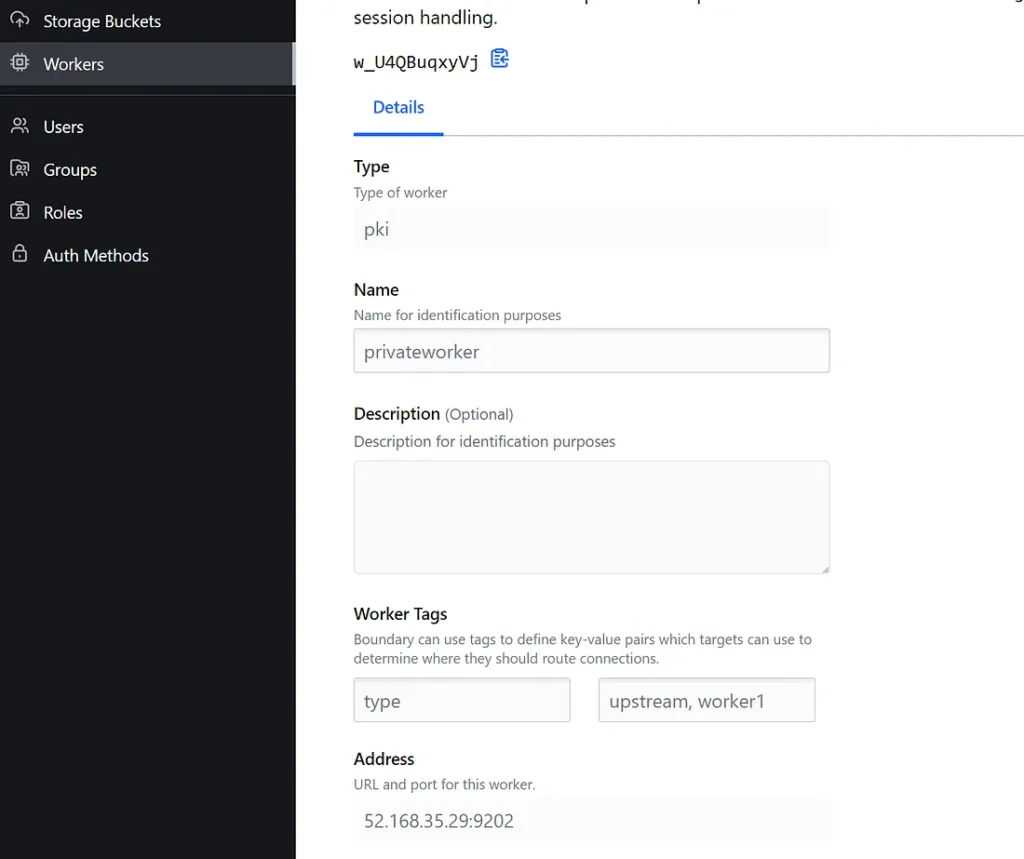Click the Roles badge icon

coord(19,212)
